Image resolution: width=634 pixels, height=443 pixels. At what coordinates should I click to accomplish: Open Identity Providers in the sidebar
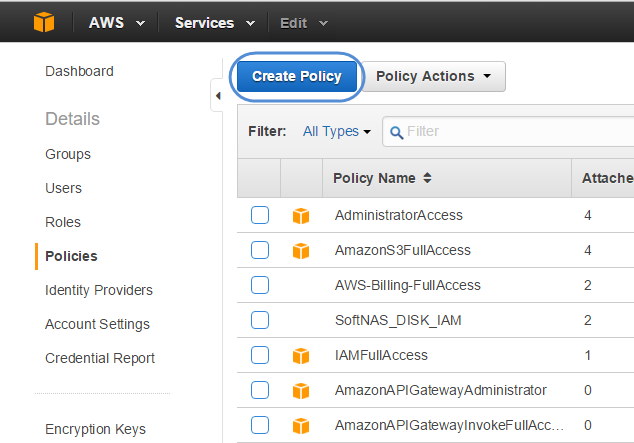pyautogui.click(x=99, y=290)
